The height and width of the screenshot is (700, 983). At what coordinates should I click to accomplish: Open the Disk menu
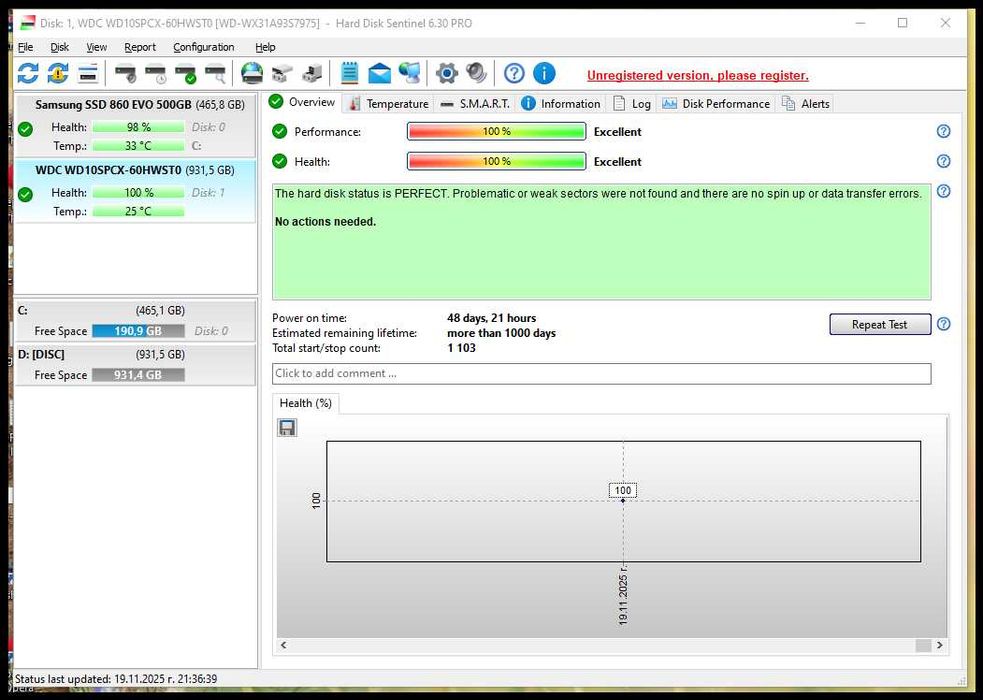pyautogui.click(x=60, y=47)
